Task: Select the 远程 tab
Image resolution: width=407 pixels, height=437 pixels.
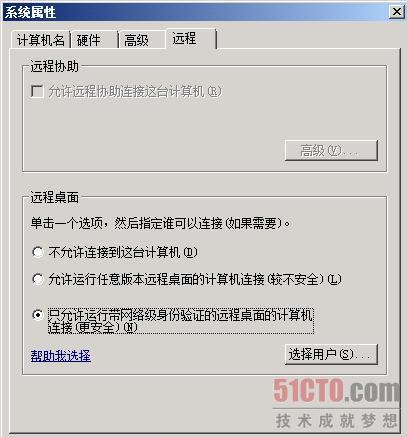Action: 191,39
